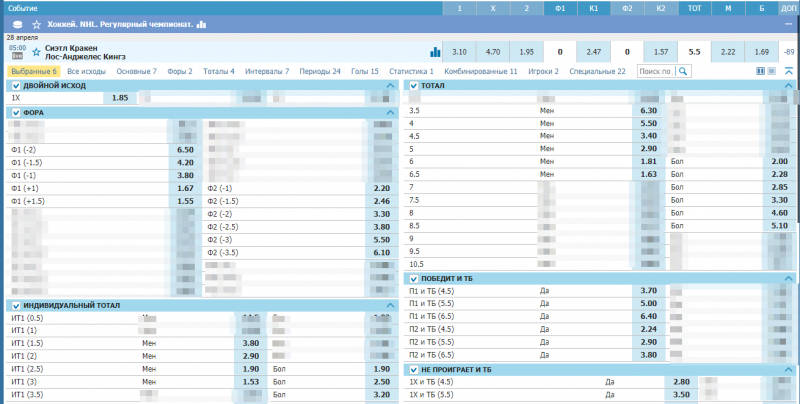This screenshot has height=404, width=800.
Task: Pick Ф1 (-2) handicap odds 6.50
Action: coord(185,149)
